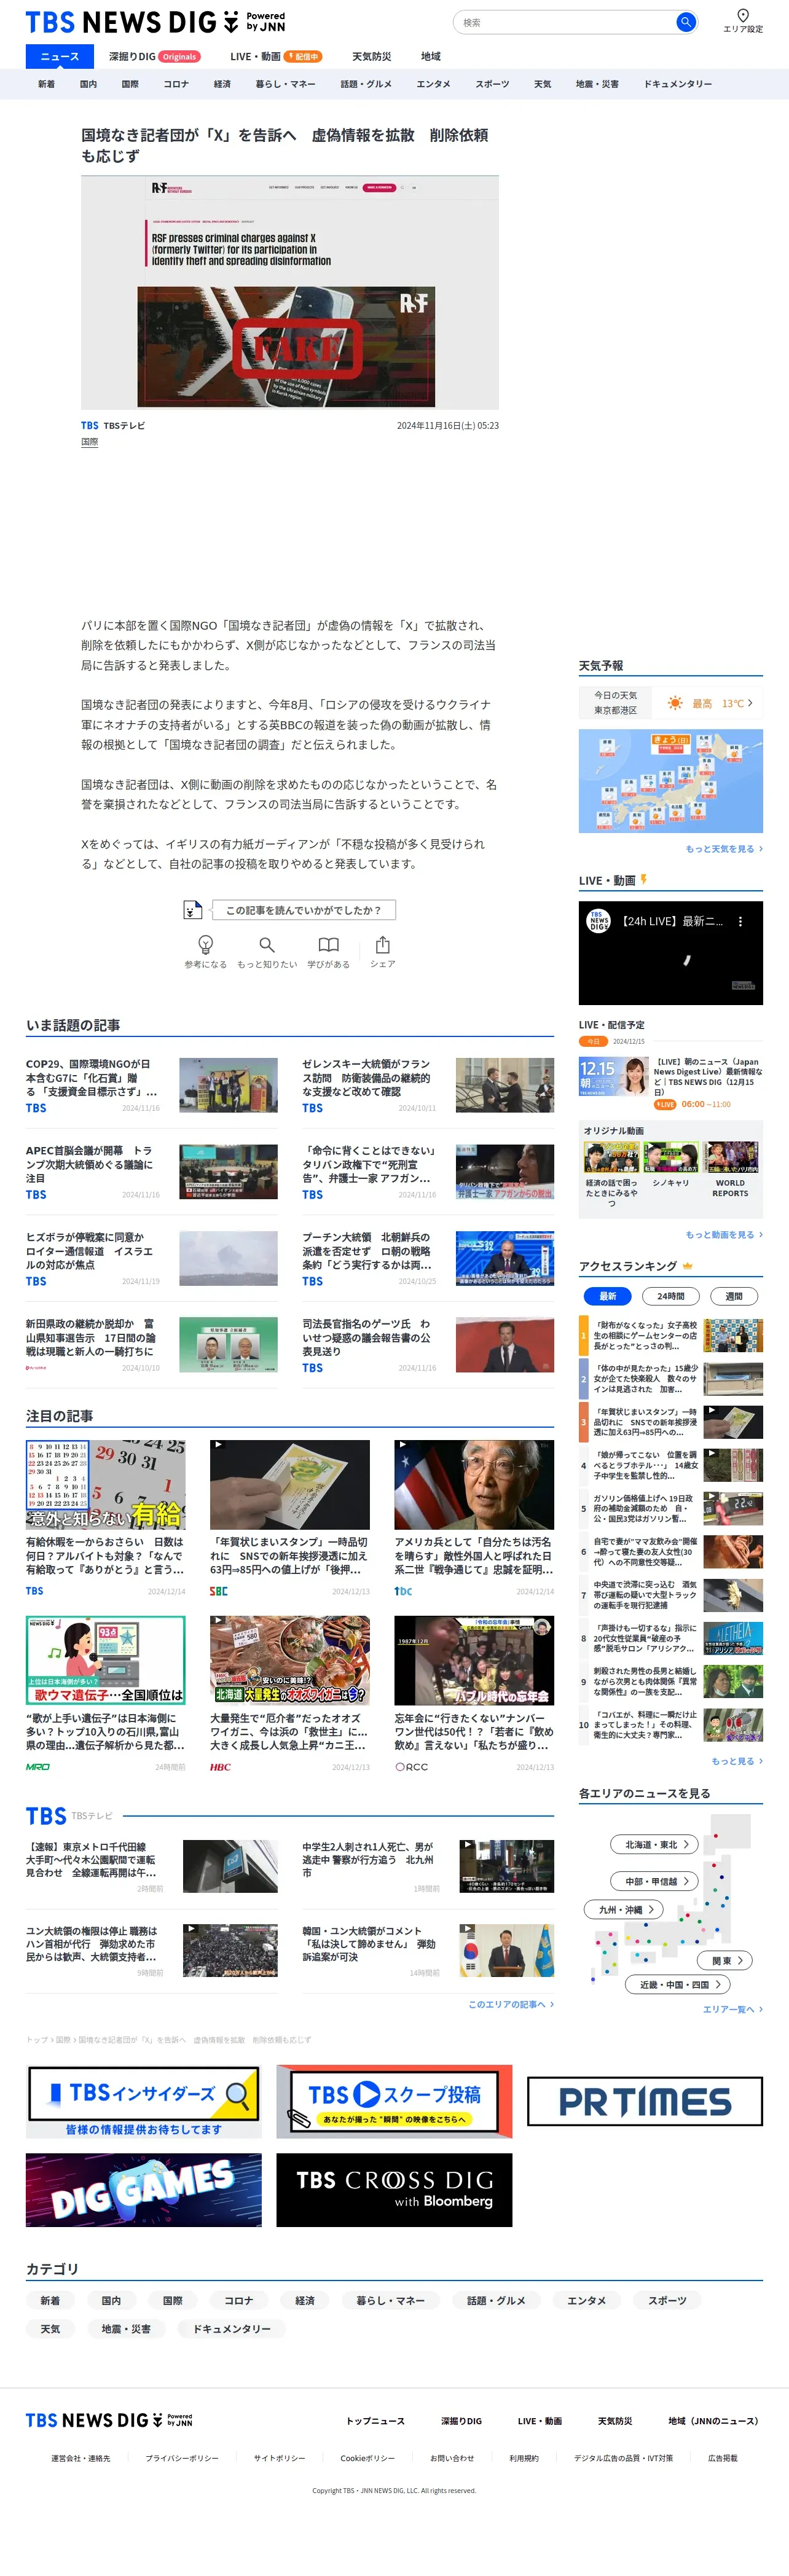Screen dimensions: 789x2576
Task: Click the 学びがある book icon
Action: (x=328, y=945)
